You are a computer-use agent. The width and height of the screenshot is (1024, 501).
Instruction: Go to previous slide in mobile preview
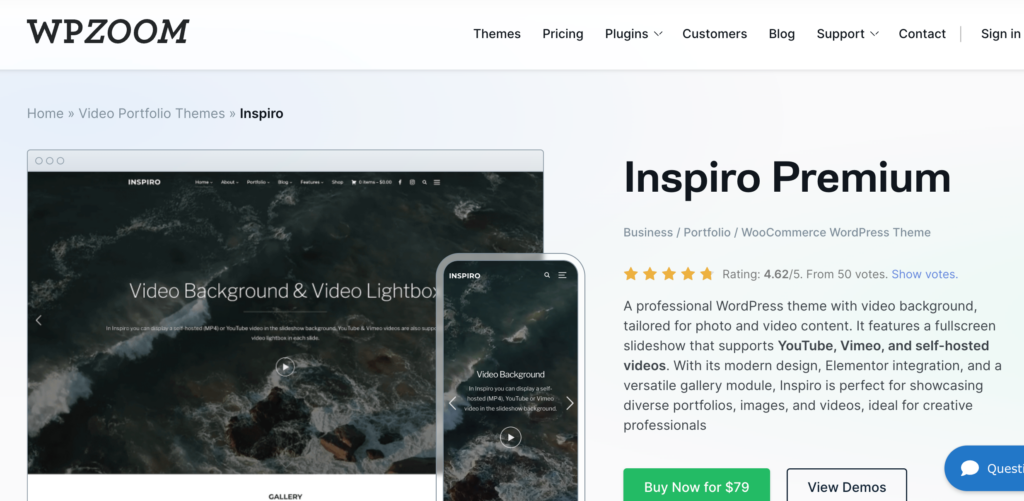(452, 403)
